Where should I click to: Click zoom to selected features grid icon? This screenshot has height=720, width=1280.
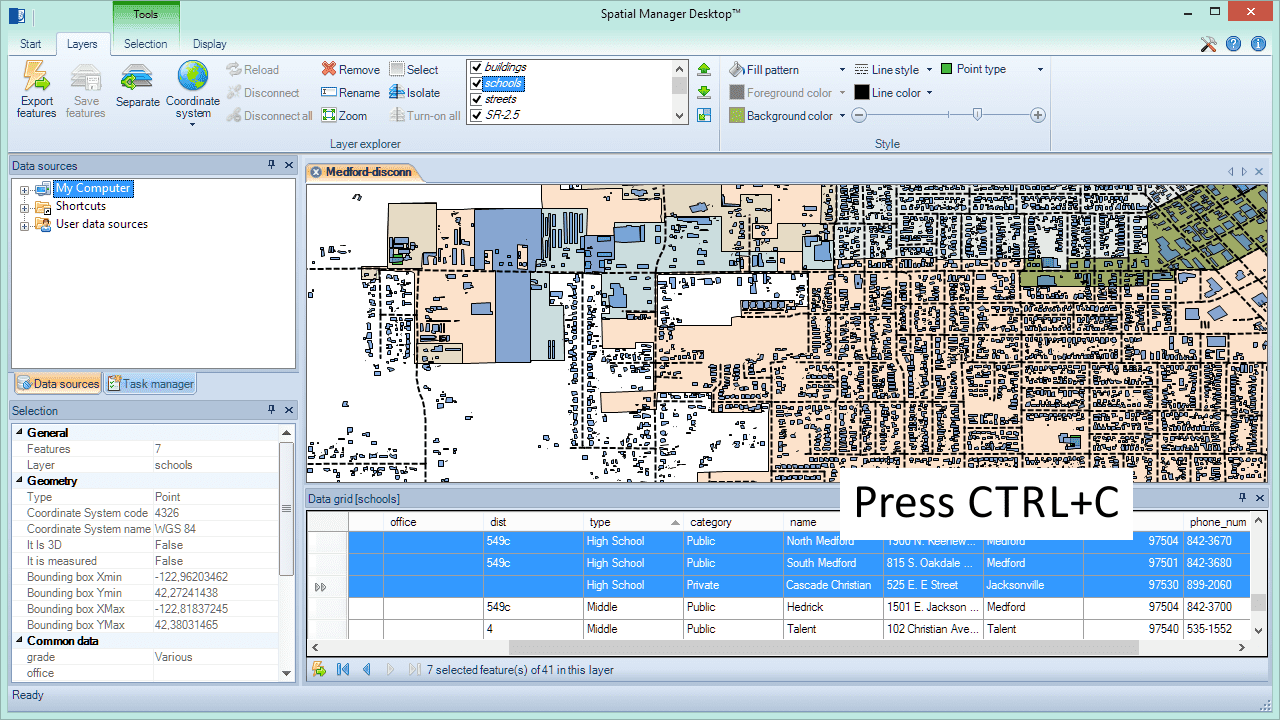319,670
